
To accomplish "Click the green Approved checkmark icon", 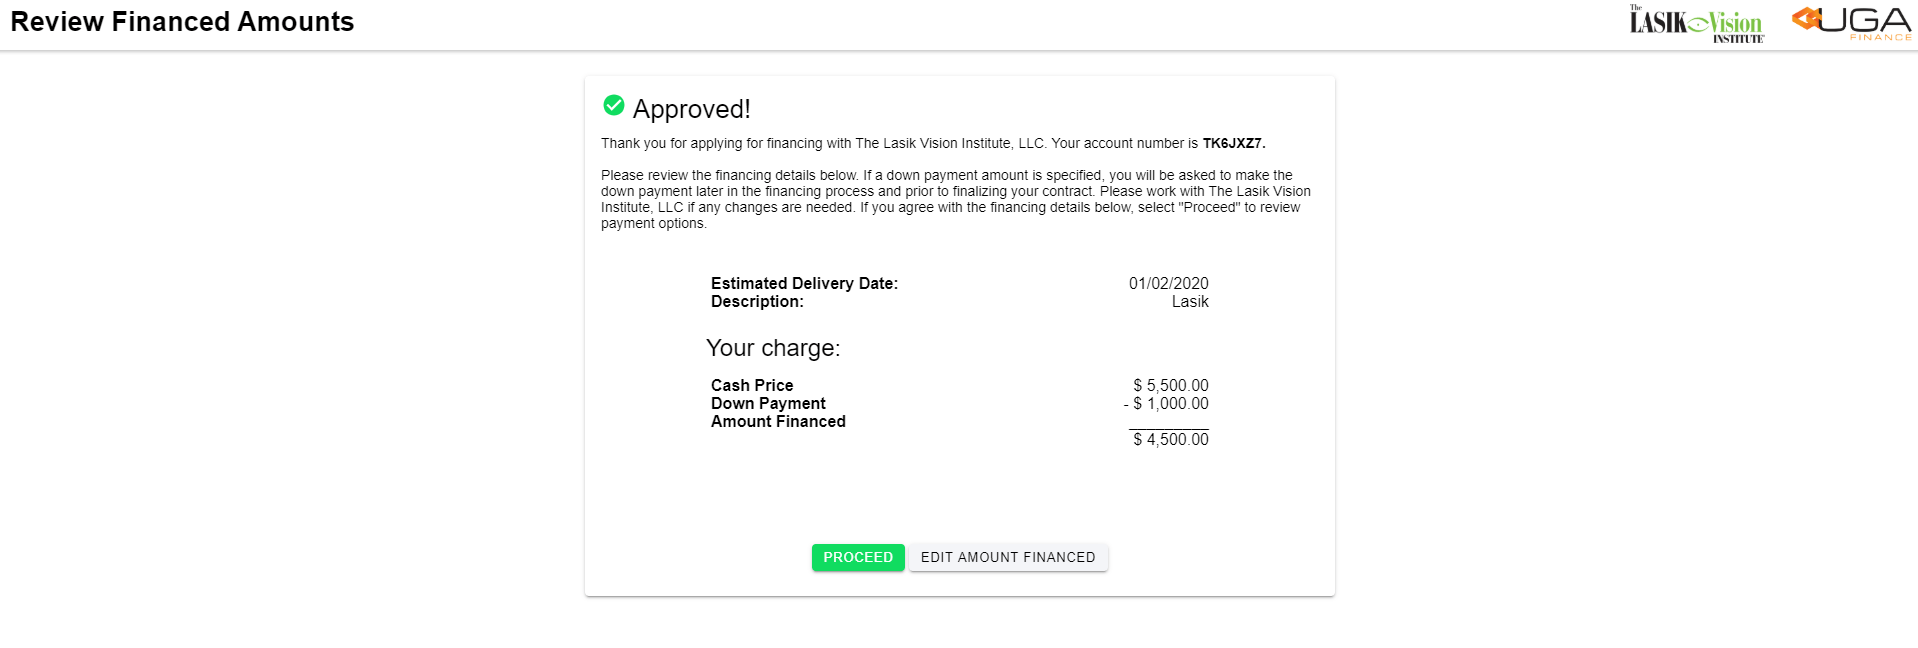I will point(614,105).
